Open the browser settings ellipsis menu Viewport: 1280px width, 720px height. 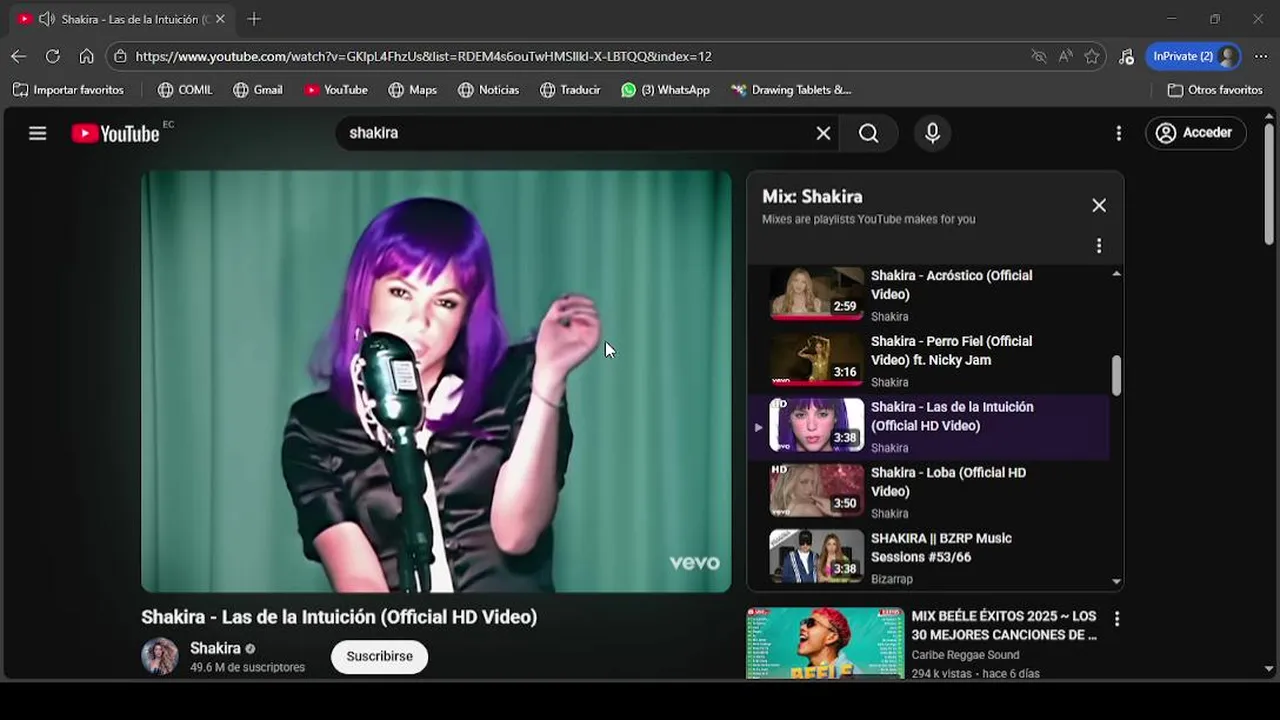click(1260, 56)
